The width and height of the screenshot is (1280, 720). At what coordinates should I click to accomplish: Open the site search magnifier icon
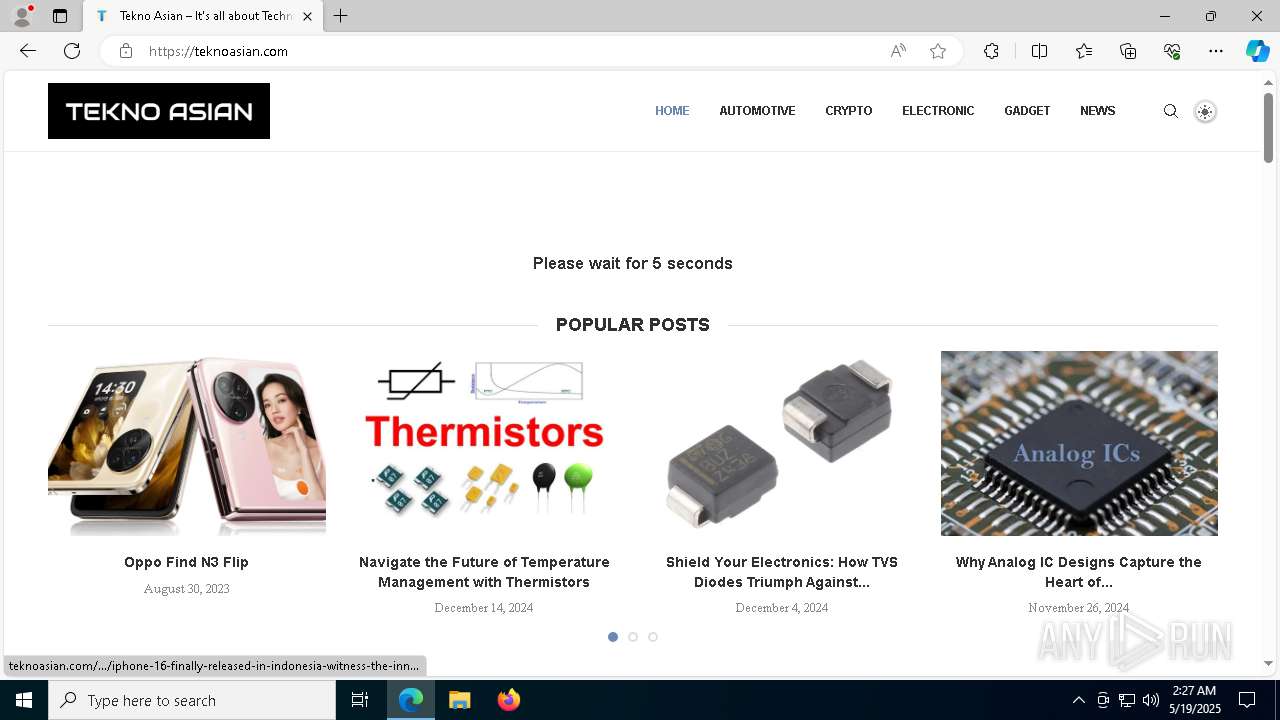pos(1170,111)
